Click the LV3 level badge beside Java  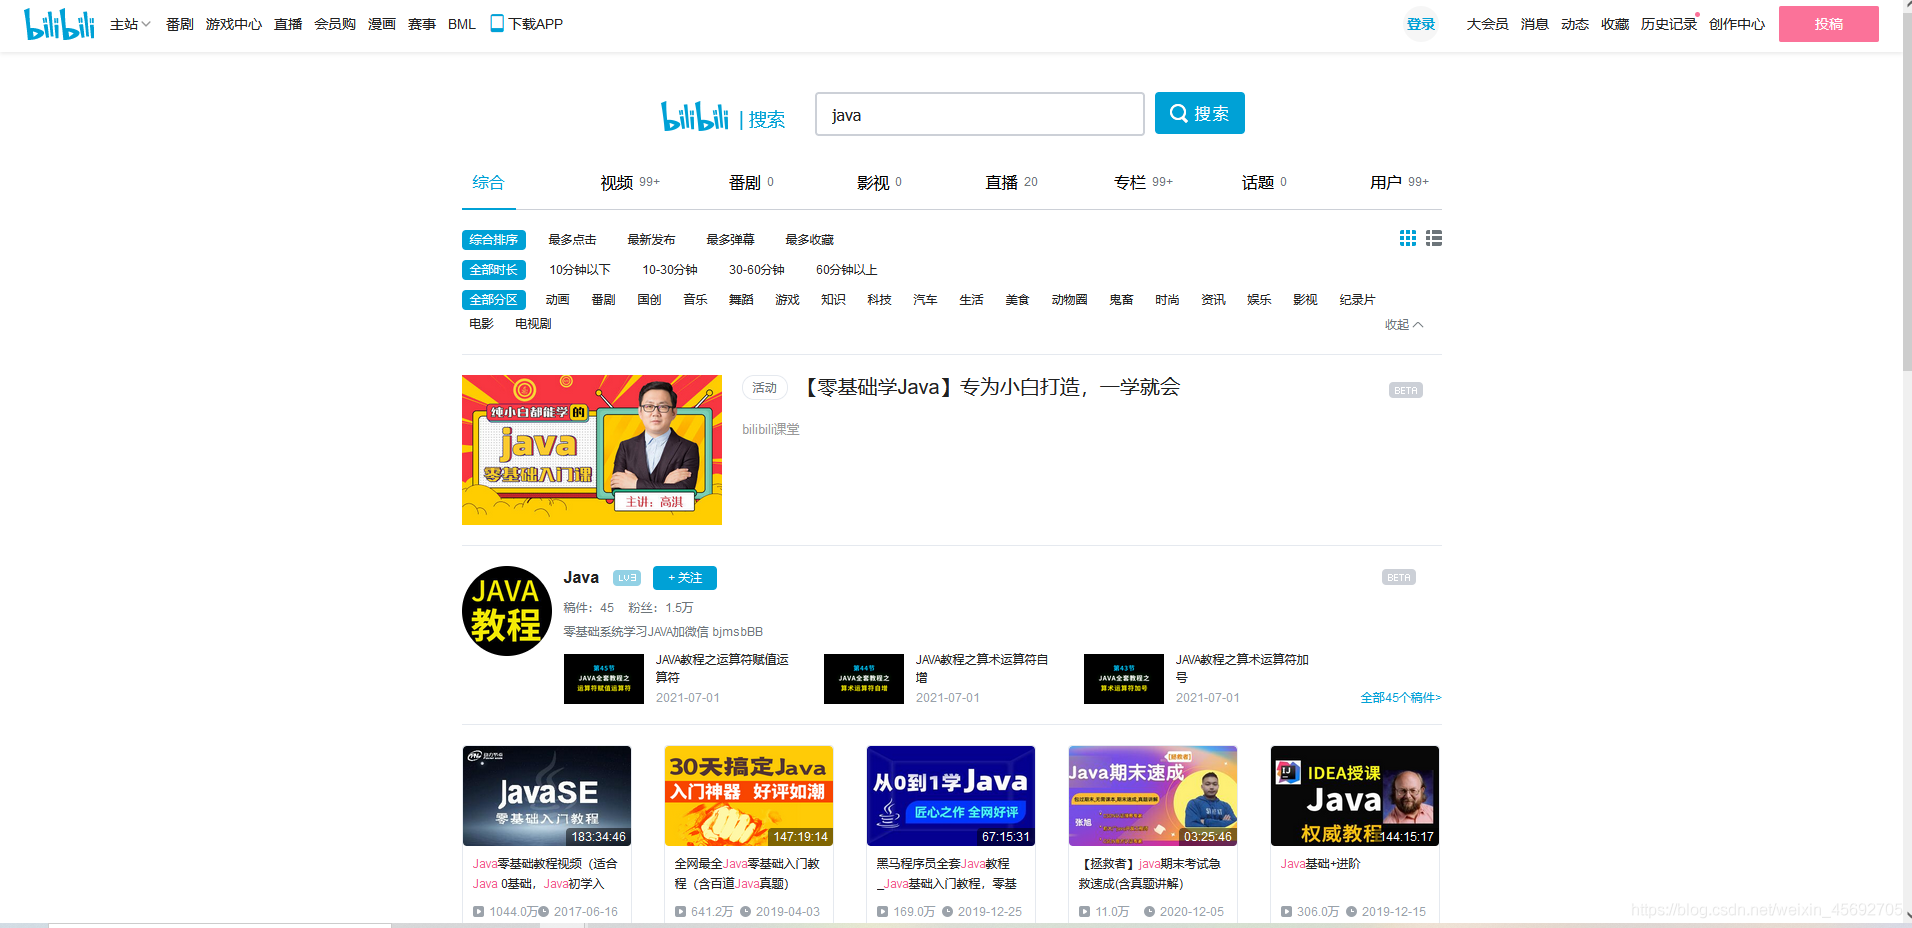pyautogui.click(x=627, y=578)
